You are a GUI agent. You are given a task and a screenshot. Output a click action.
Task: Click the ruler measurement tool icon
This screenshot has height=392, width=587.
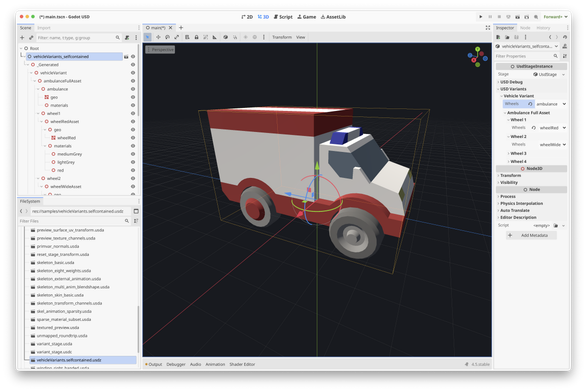(215, 37)
